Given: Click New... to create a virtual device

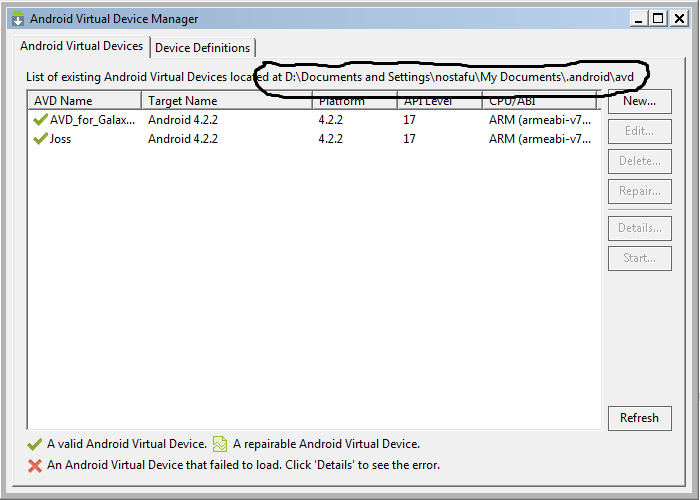Looking at the screenshot, I should click(639, 101).
